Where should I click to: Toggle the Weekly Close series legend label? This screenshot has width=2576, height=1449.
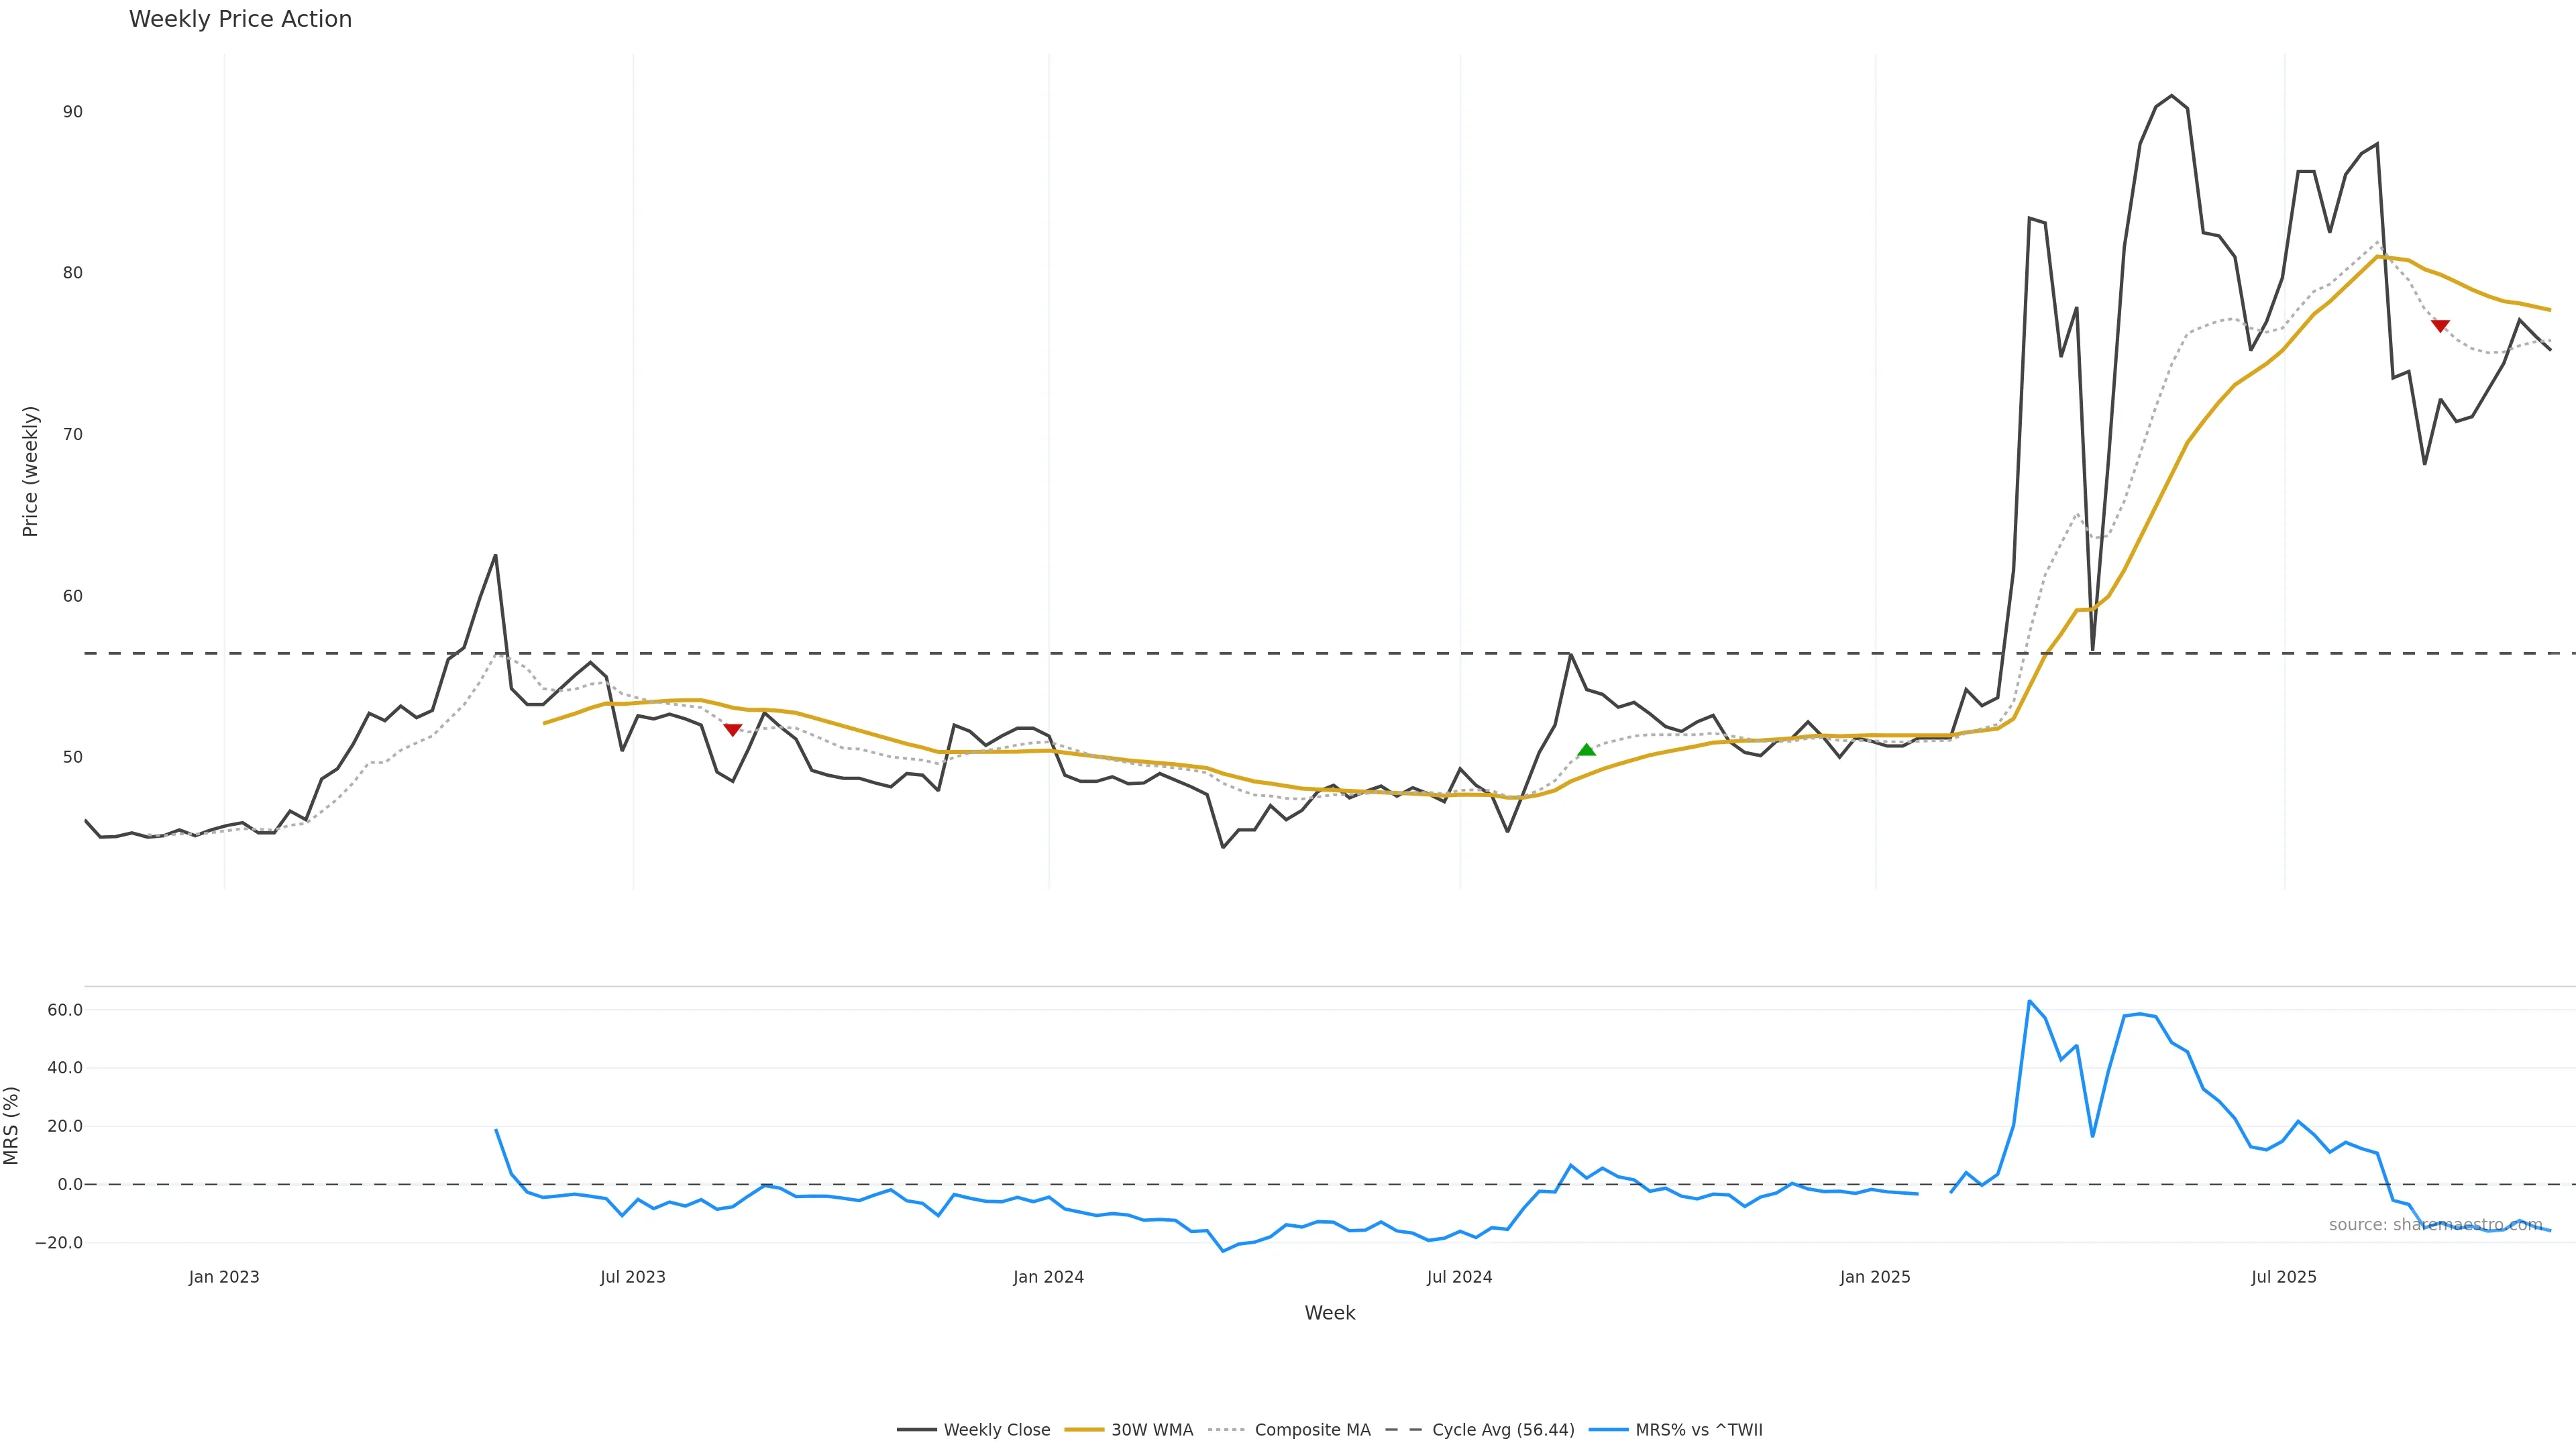[x=996, y=1430]
